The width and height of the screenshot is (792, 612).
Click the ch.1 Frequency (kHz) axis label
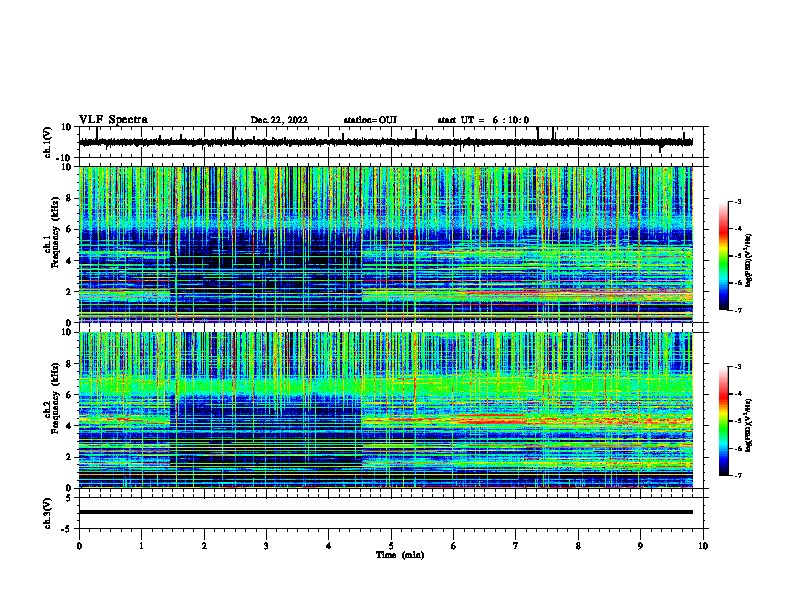pos(52,234)
